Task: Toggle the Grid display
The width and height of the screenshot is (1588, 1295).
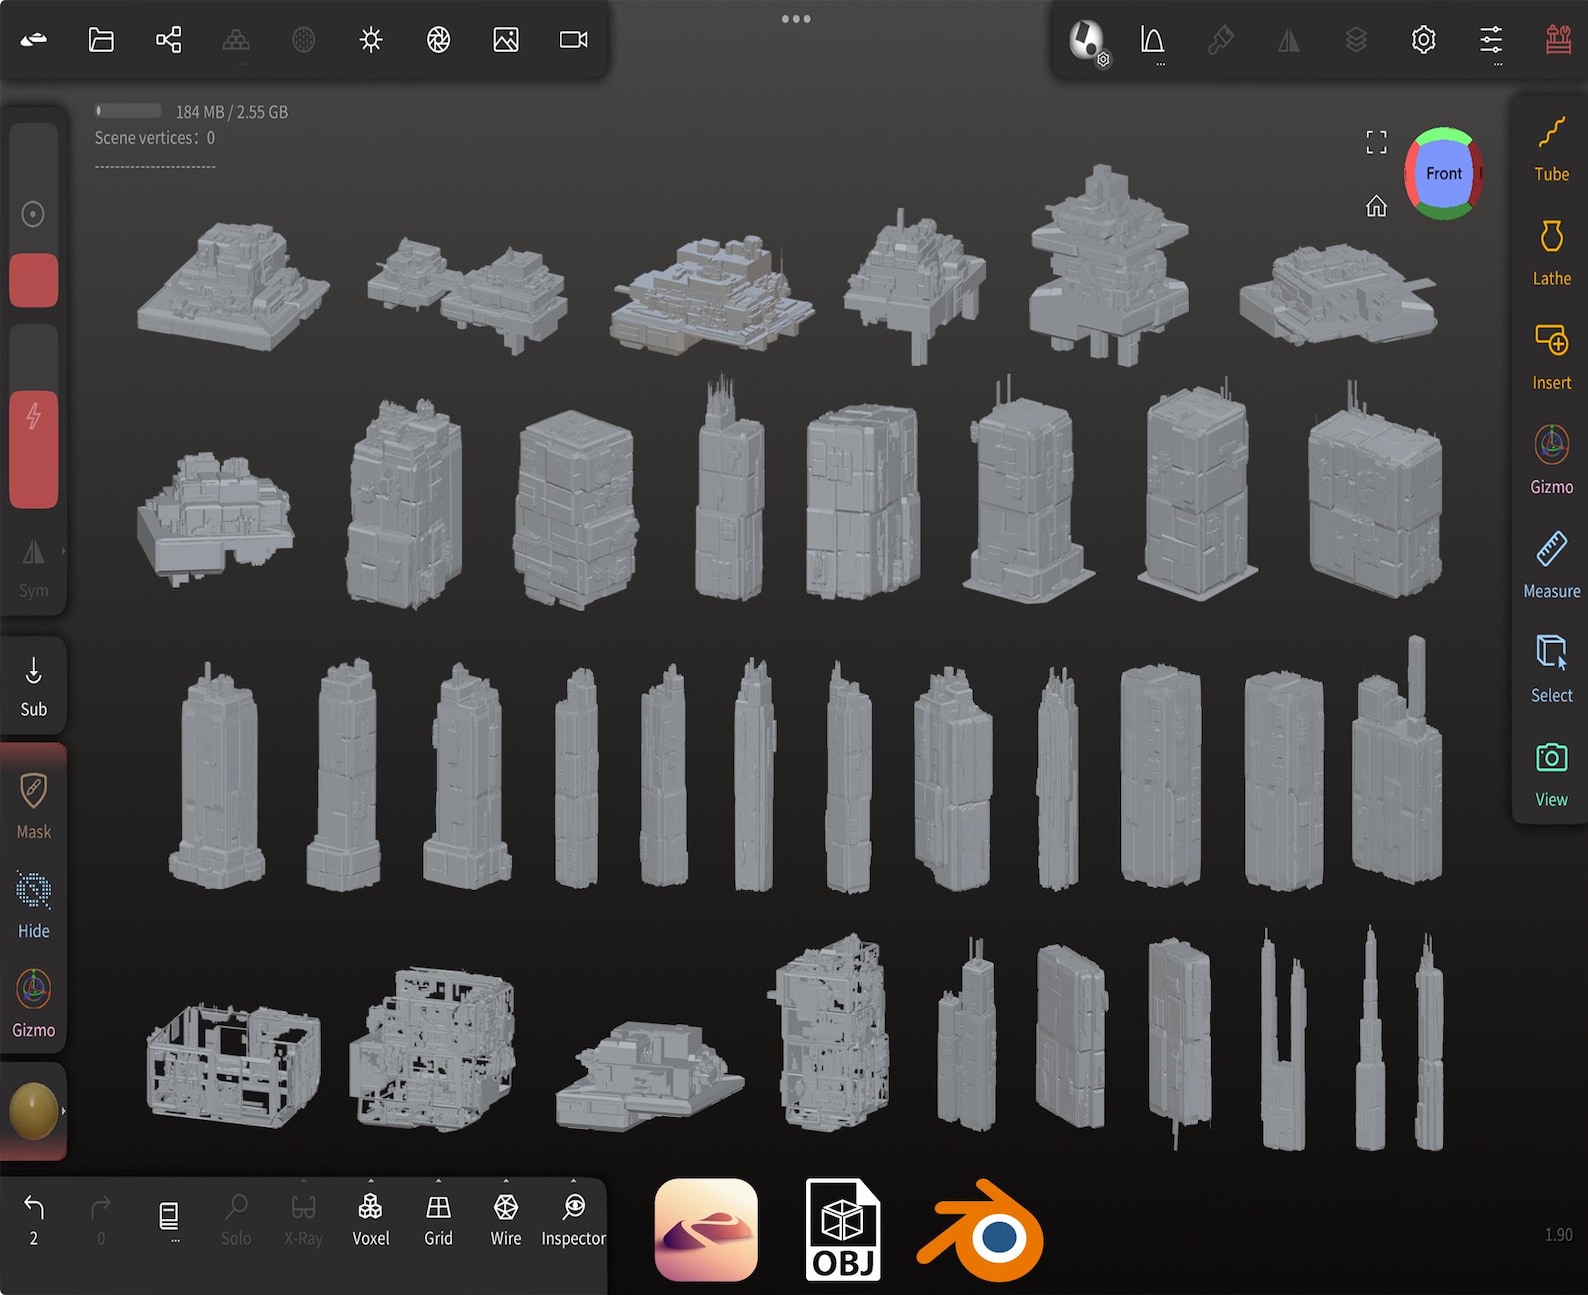Action: [x=438, y=1220]
